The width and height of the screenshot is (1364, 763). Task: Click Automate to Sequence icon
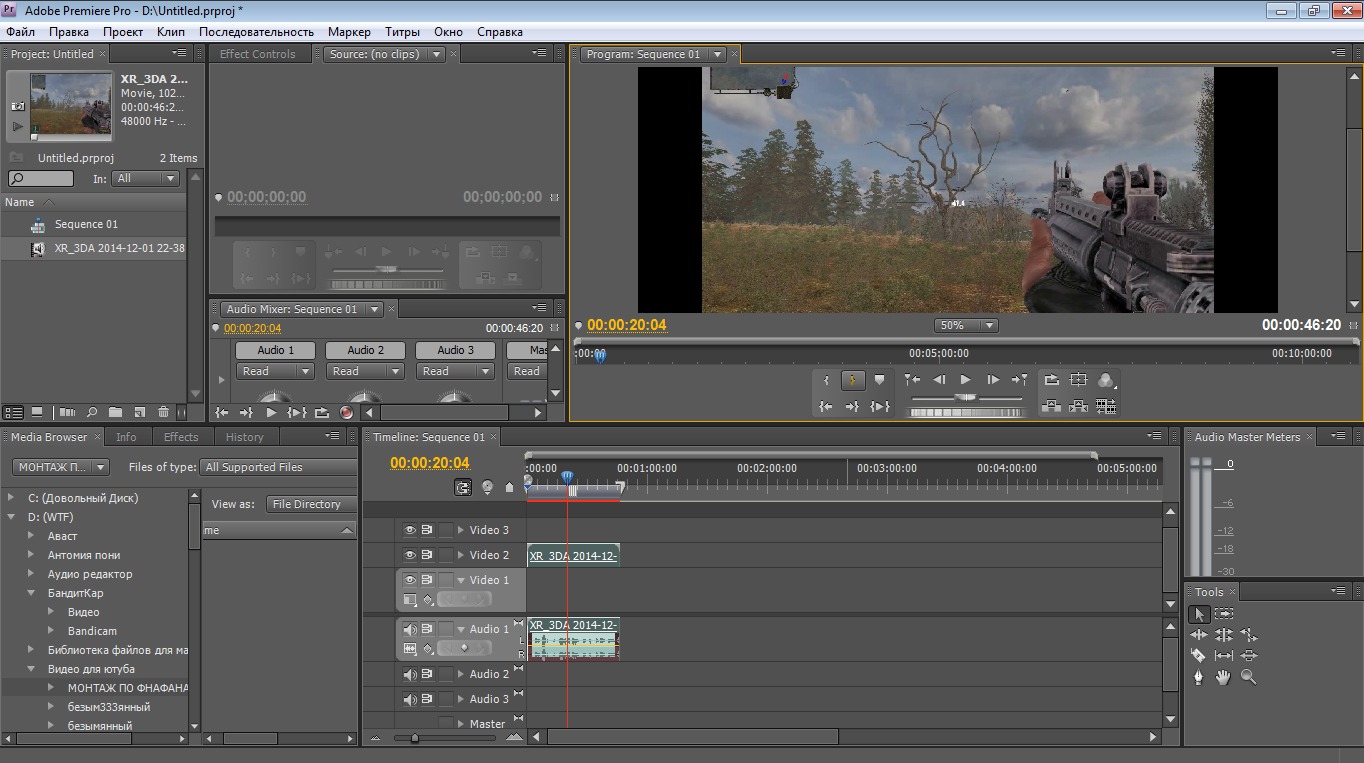tap(67, 412)
